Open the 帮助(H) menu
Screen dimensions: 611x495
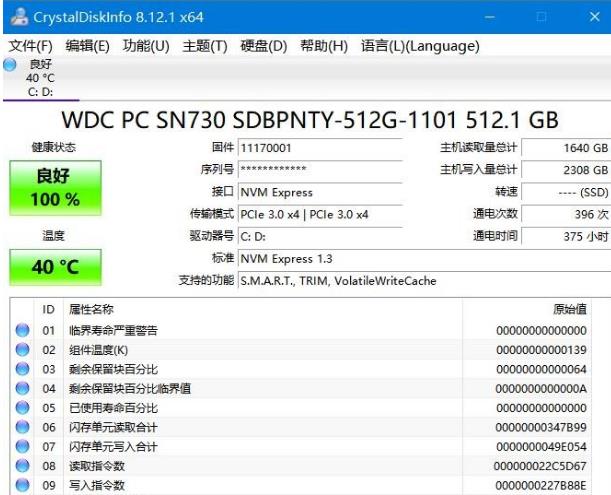(x=323, y=46)
